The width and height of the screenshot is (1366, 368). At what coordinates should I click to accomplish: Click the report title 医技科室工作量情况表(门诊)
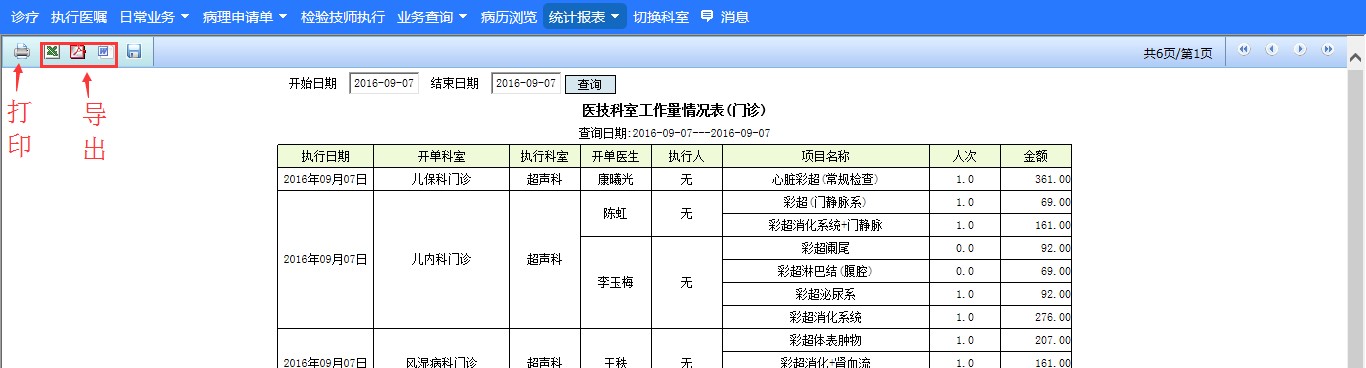674,110
